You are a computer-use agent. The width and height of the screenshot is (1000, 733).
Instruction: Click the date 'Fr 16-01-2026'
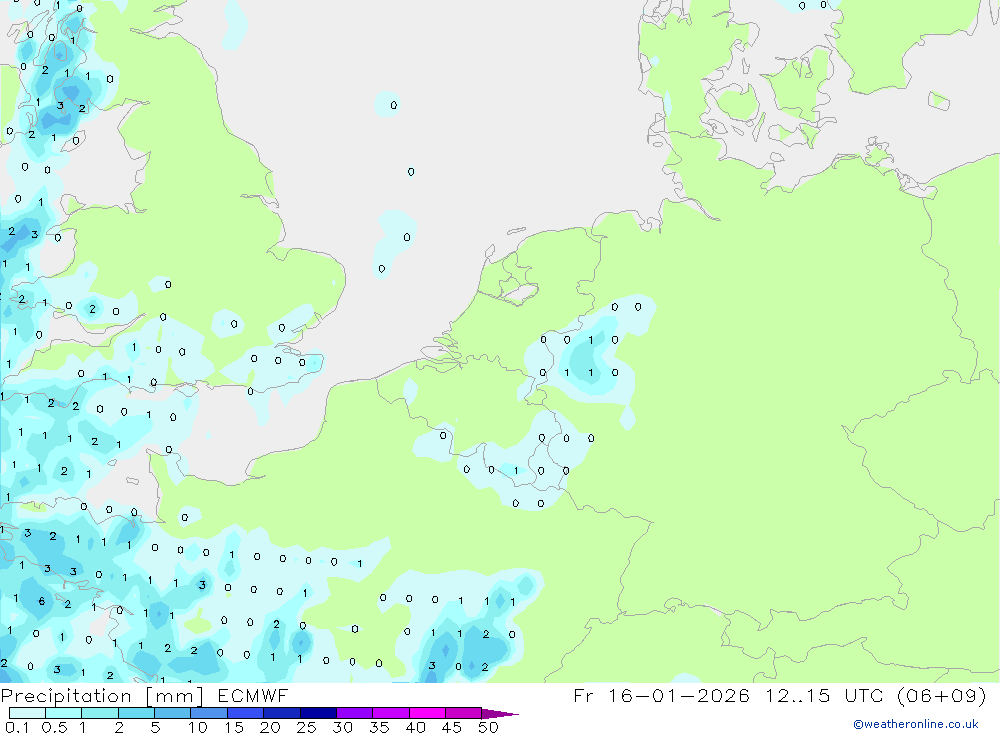point(661,695)
